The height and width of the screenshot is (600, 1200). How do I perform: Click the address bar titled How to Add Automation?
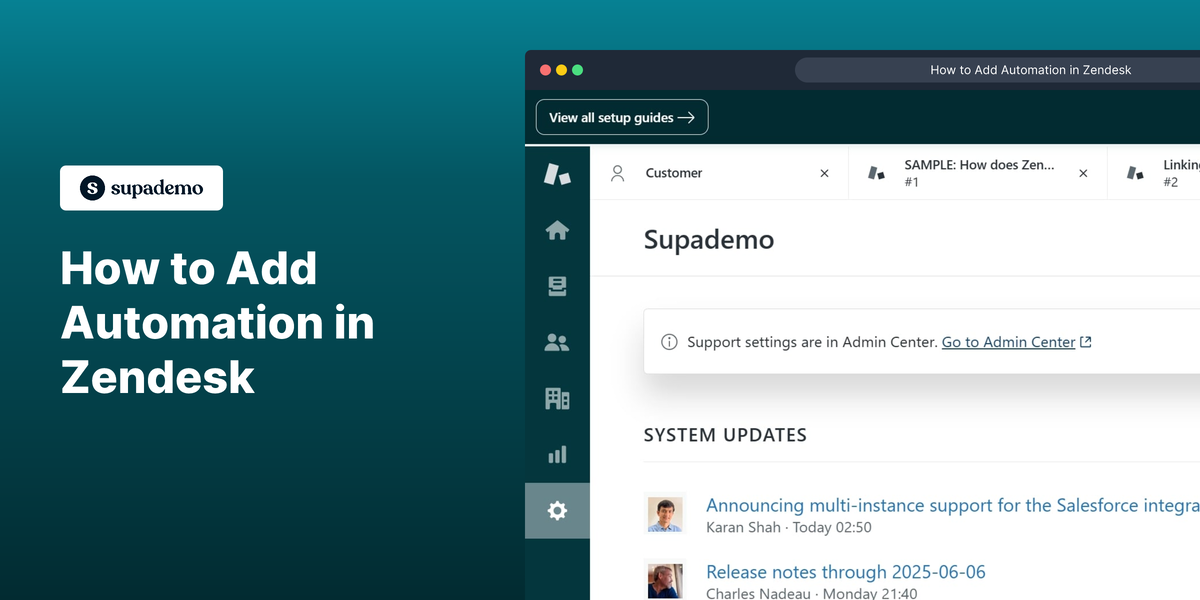[x=997, y=70]
